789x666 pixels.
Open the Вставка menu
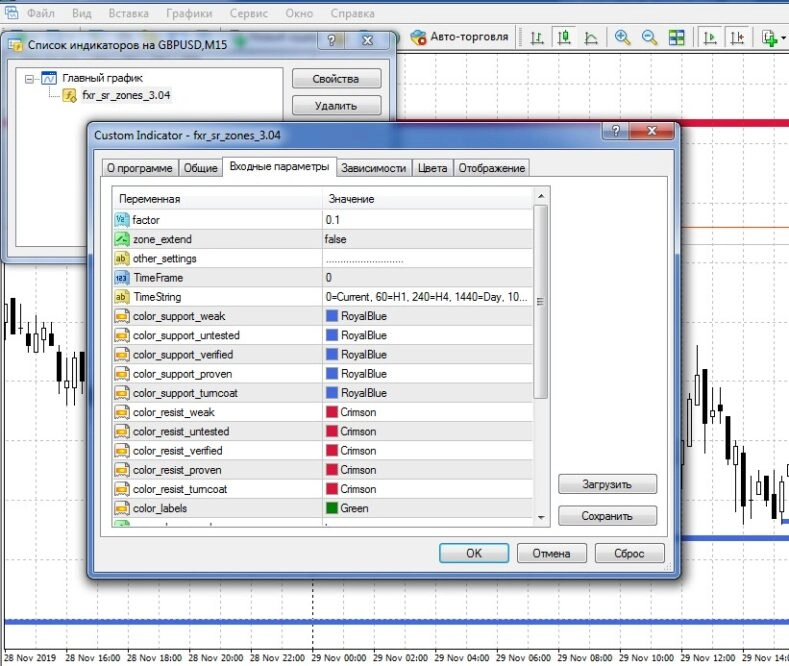pos(128,13)
